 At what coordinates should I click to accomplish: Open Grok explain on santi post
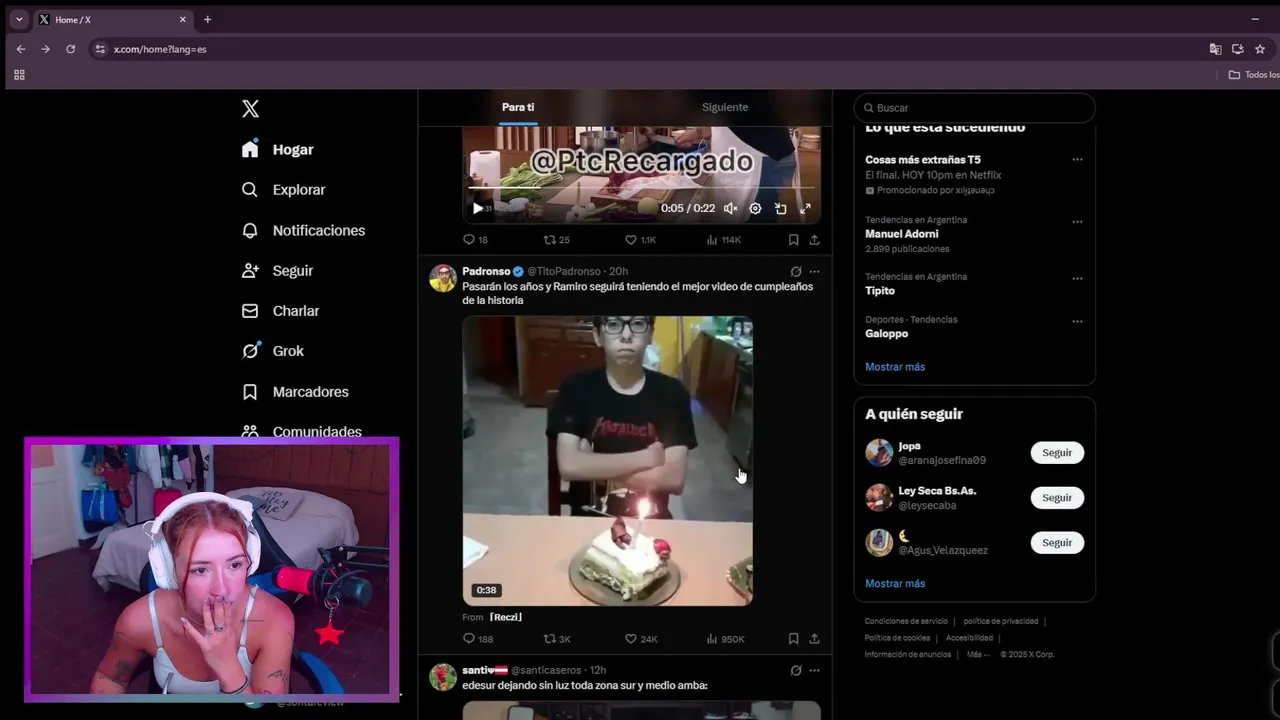[796, 670]
